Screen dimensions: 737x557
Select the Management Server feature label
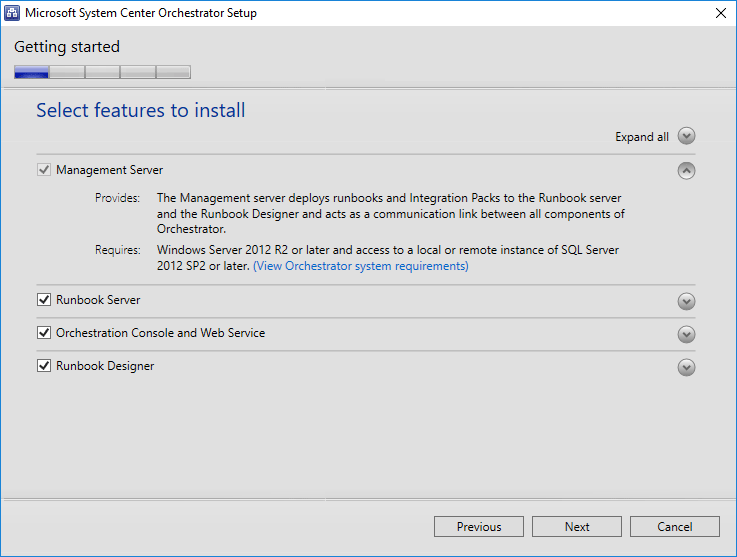click(x=110, y=170)
